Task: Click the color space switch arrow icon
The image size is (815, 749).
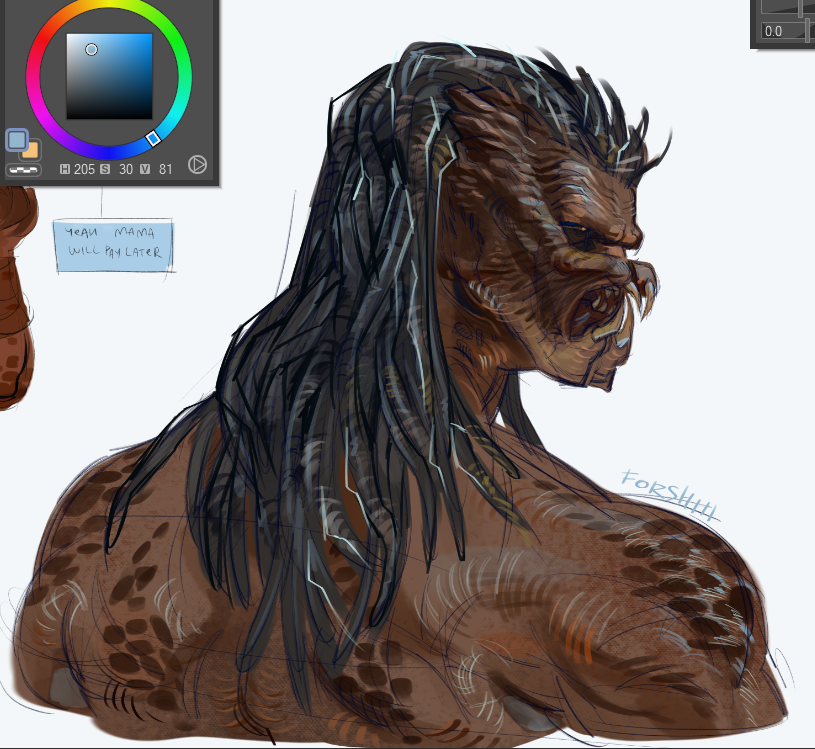Action: 197,164
